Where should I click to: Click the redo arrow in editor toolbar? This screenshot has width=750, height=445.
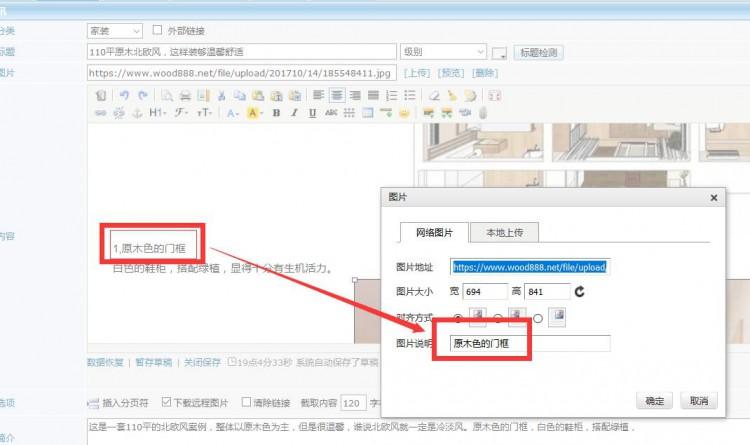tap(142, 95)
